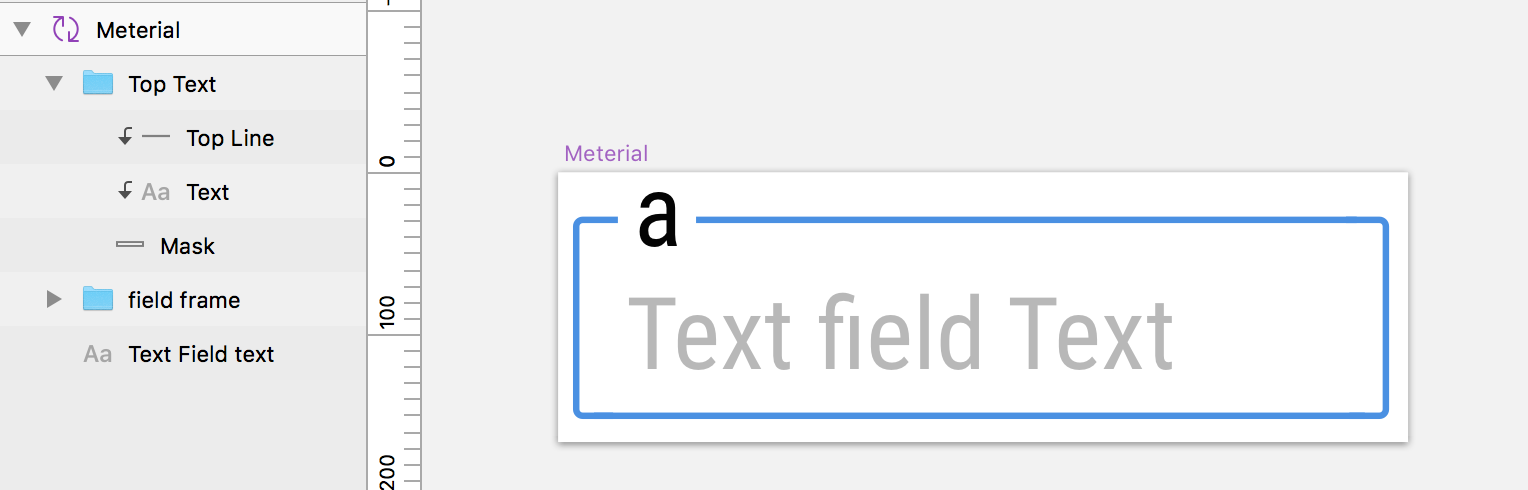Screen dimensions: 1528x490
Task: Click the purple Meterial symbol icon
Action: tap(66, 30)
